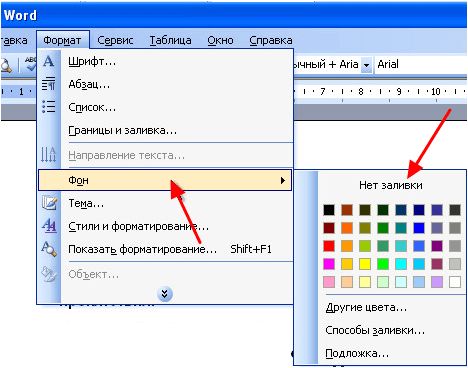Open the style dropdown arrow next to Aria
468x368 pixels.
(x=366, y=65)
